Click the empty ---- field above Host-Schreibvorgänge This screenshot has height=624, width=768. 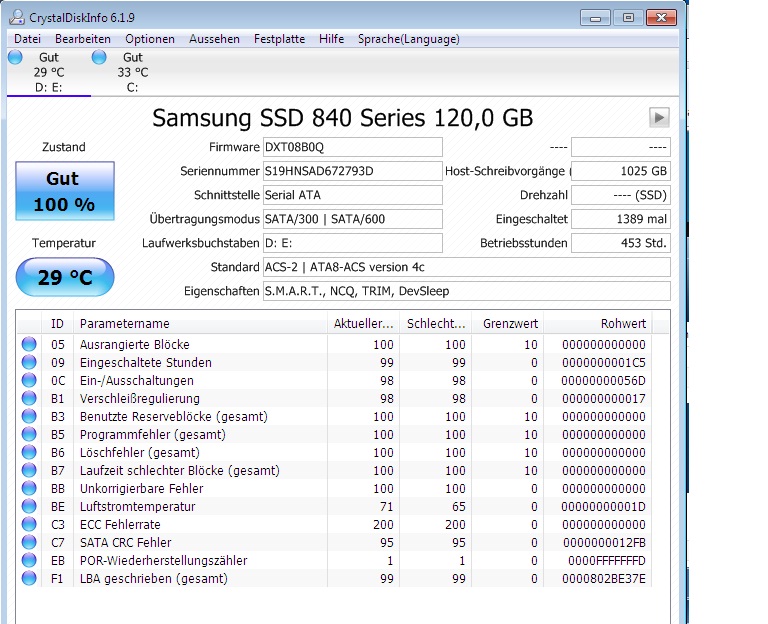tap(621, 147)
